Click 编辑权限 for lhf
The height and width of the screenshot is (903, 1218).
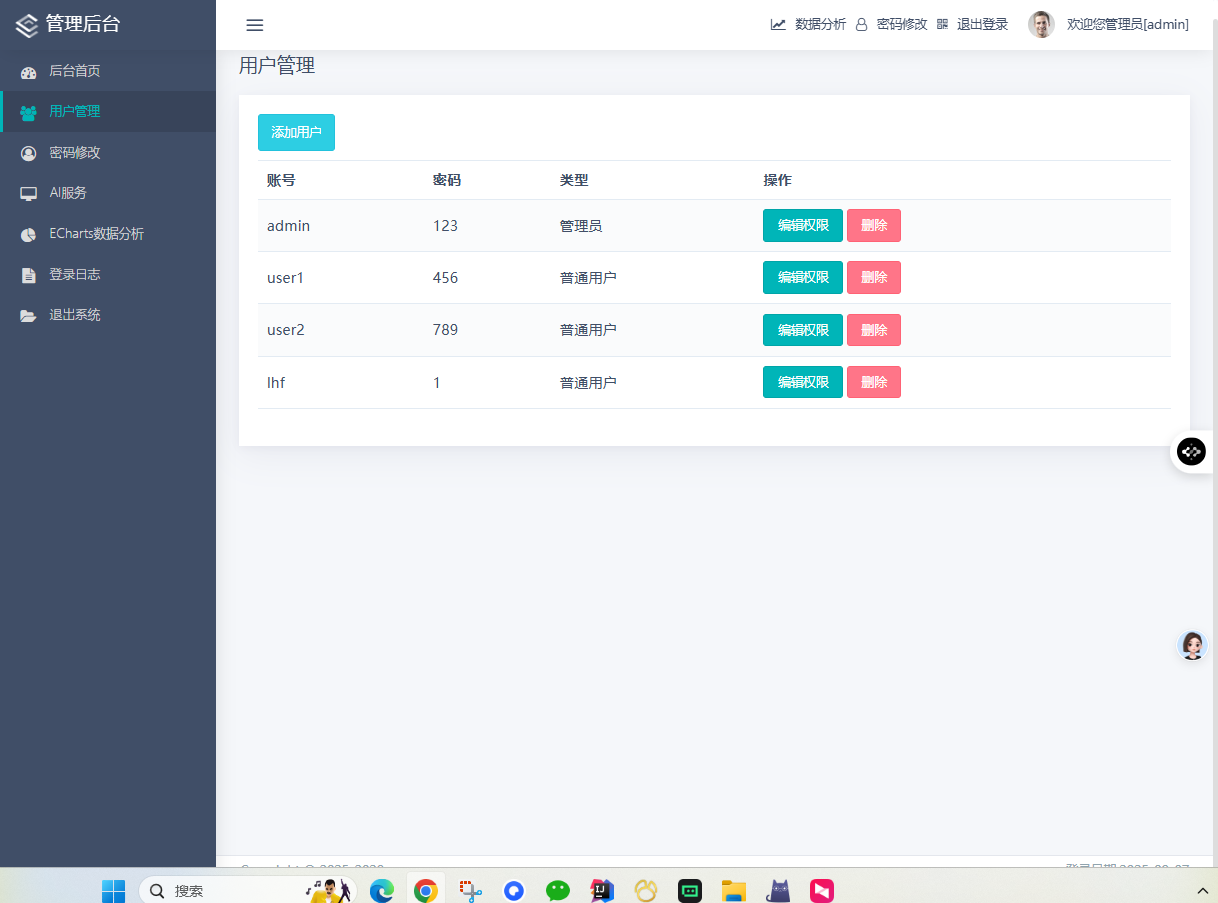pyautogui.click(x=803, y=382)
